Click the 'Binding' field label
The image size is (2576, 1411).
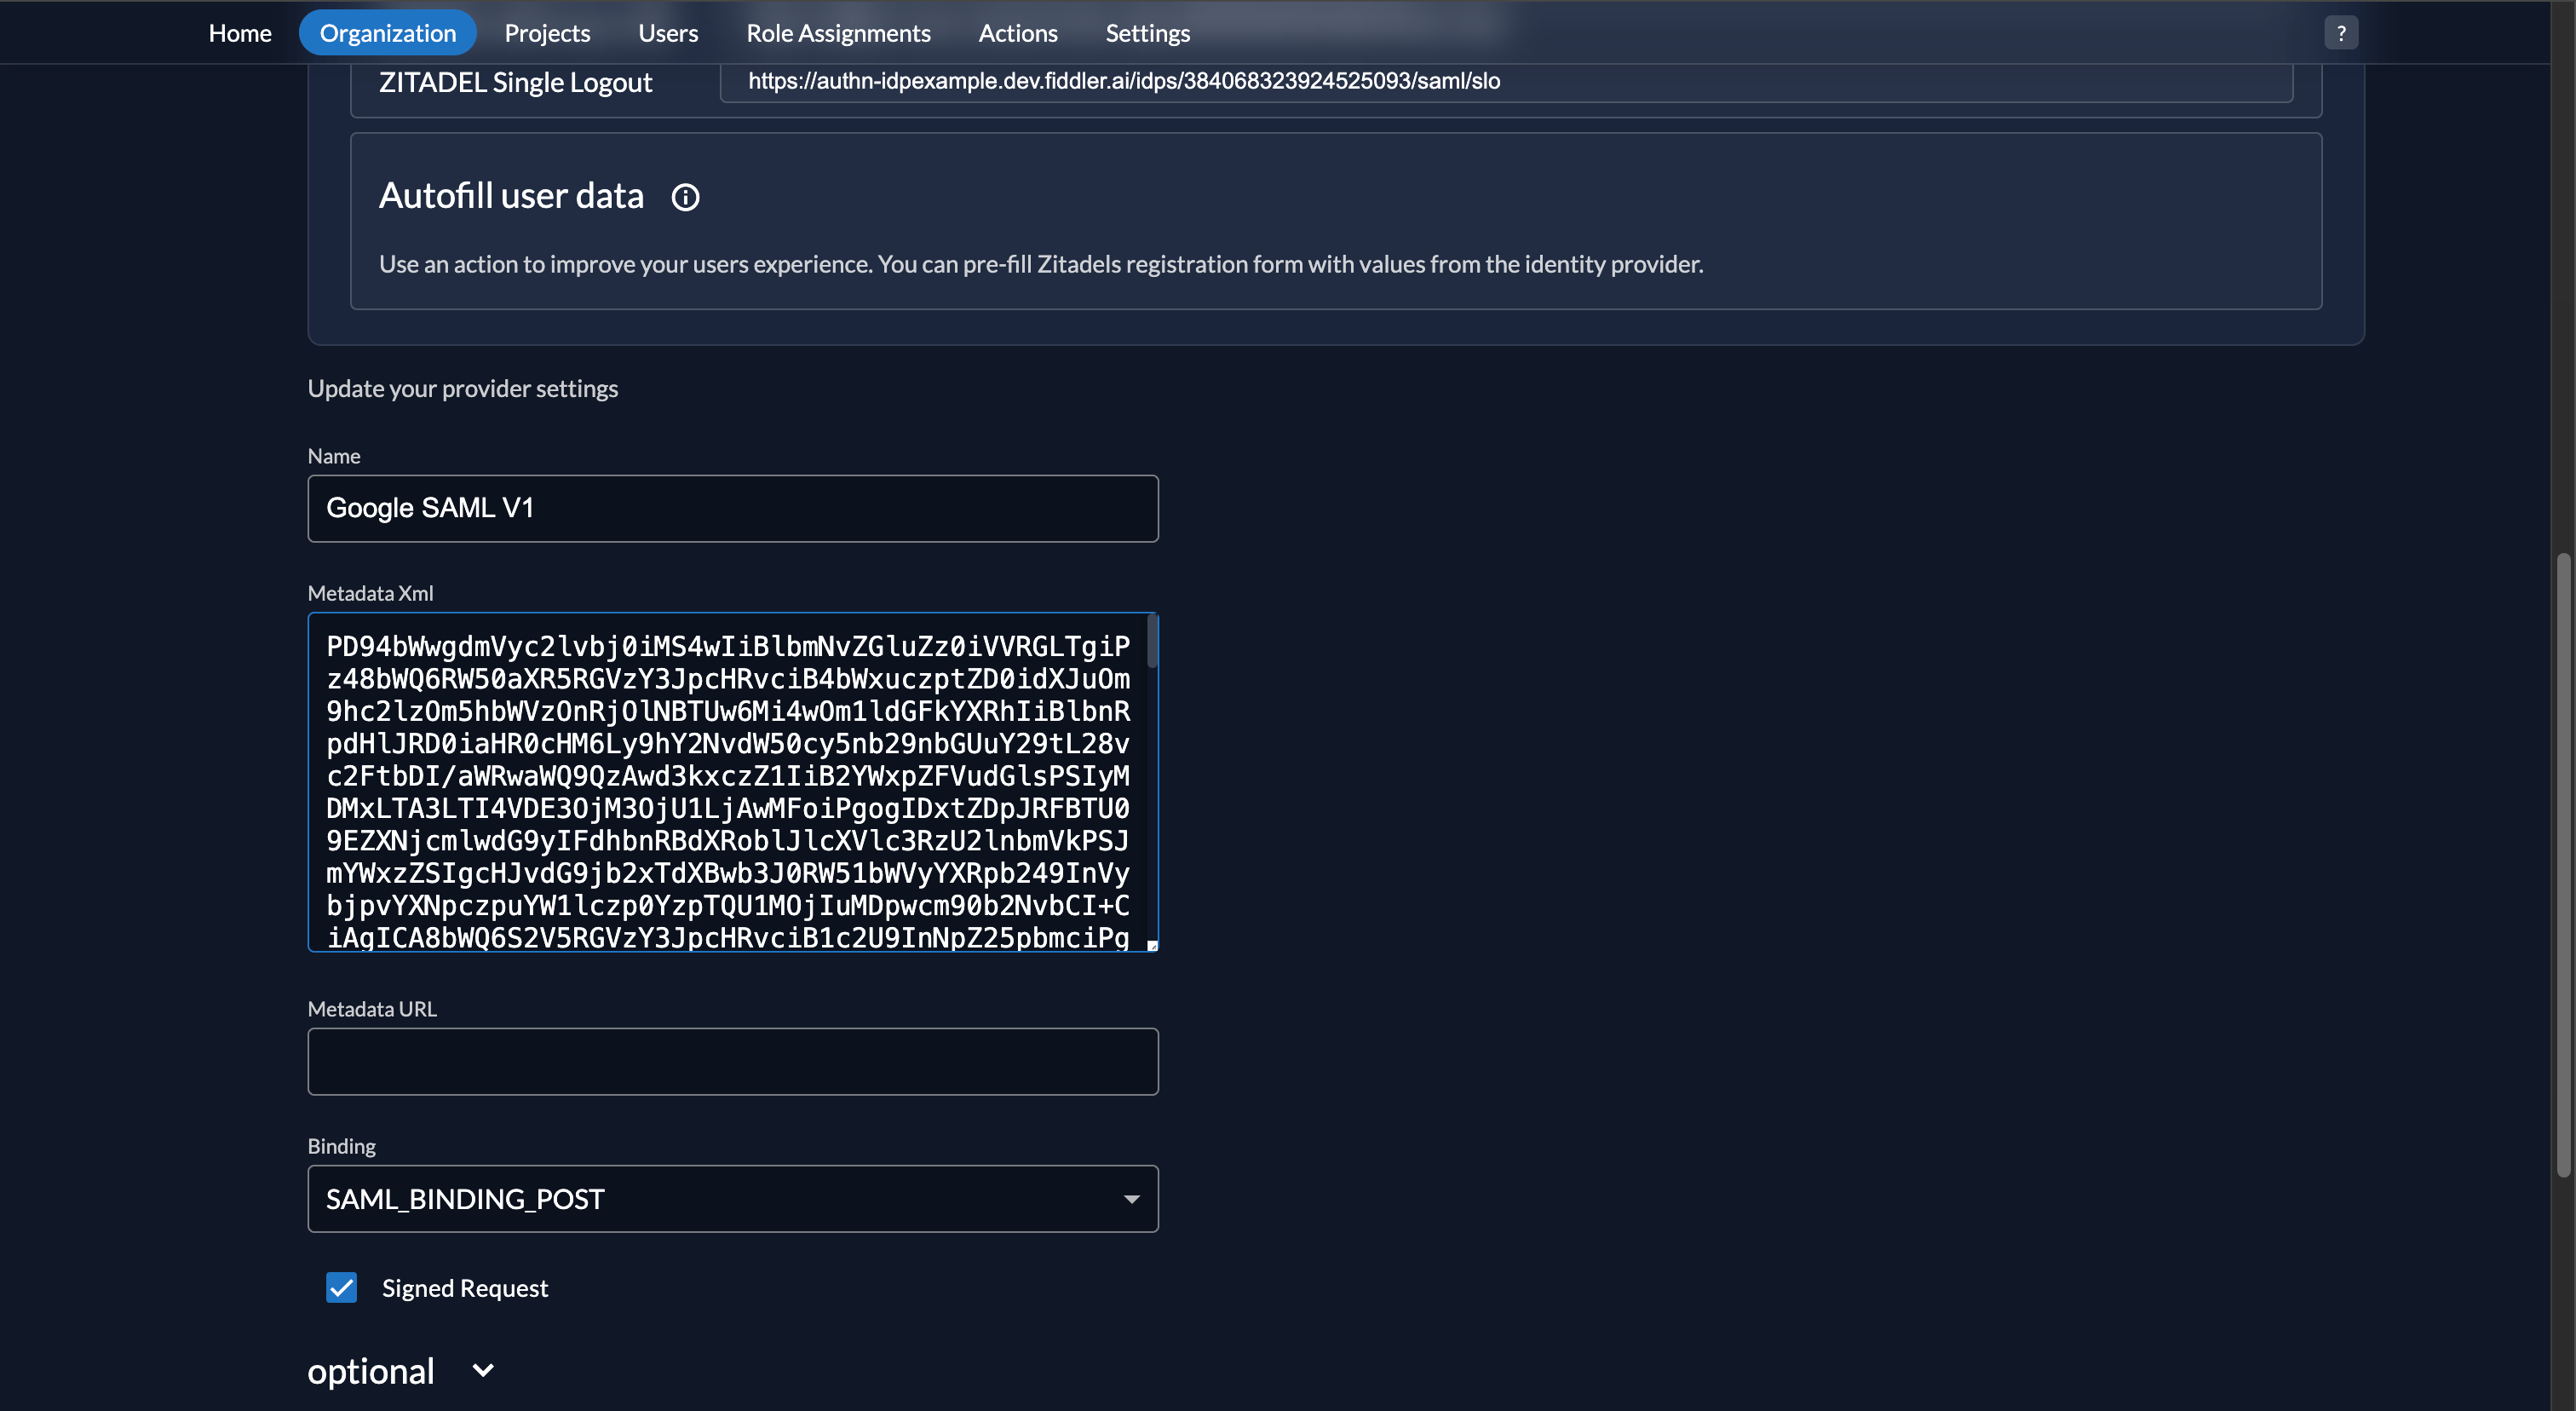point(342,1146)
